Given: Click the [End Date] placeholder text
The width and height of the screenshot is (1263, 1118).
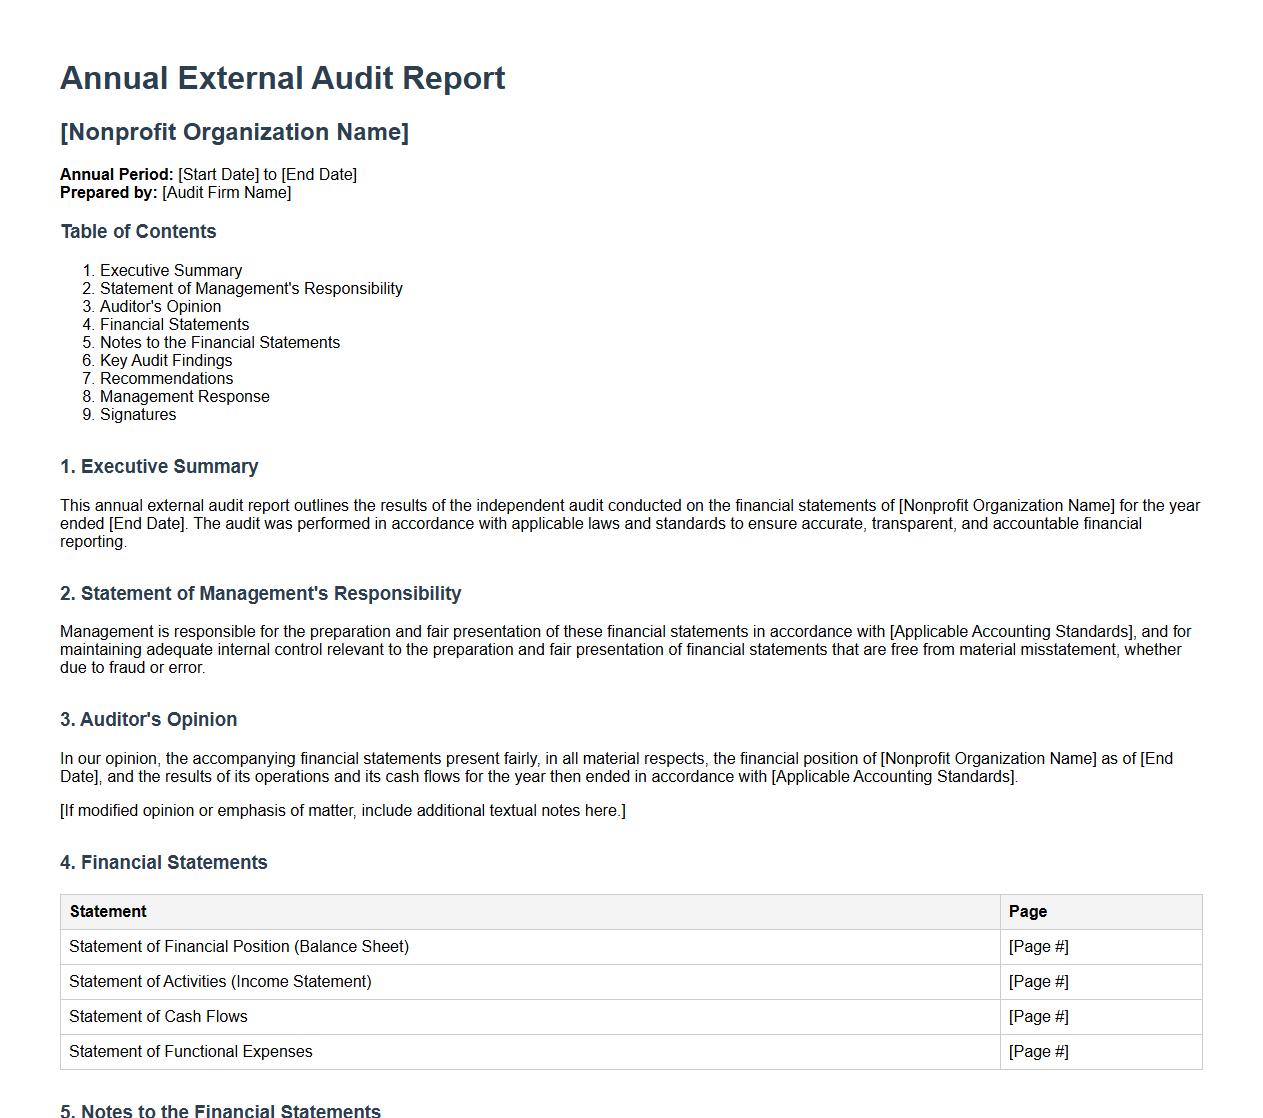Looking at the screenshot, I should click(x=320, y=173).
